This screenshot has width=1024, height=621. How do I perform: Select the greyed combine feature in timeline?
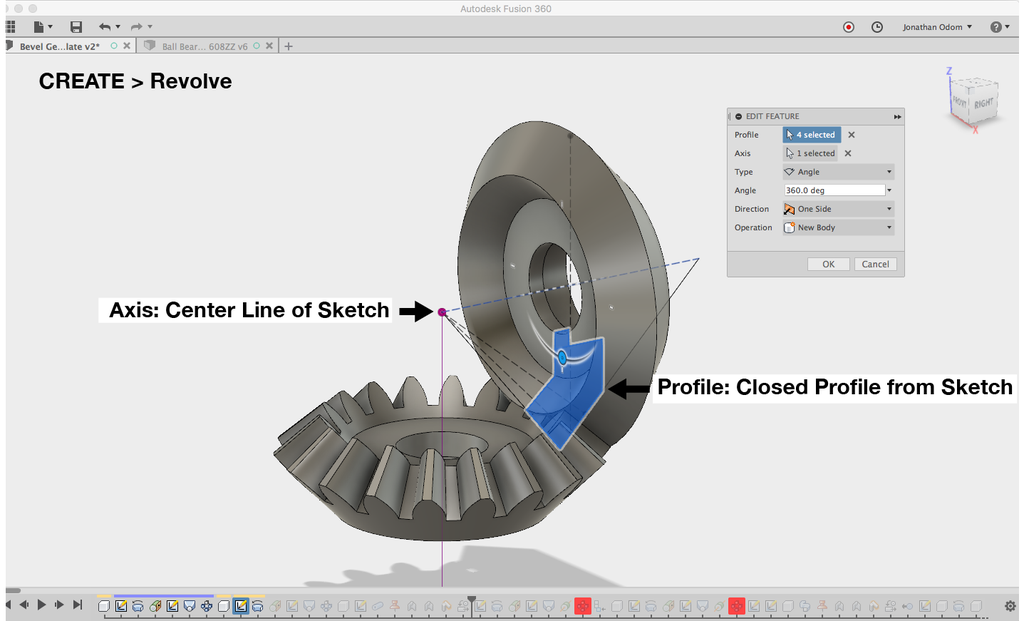(805, 606)
